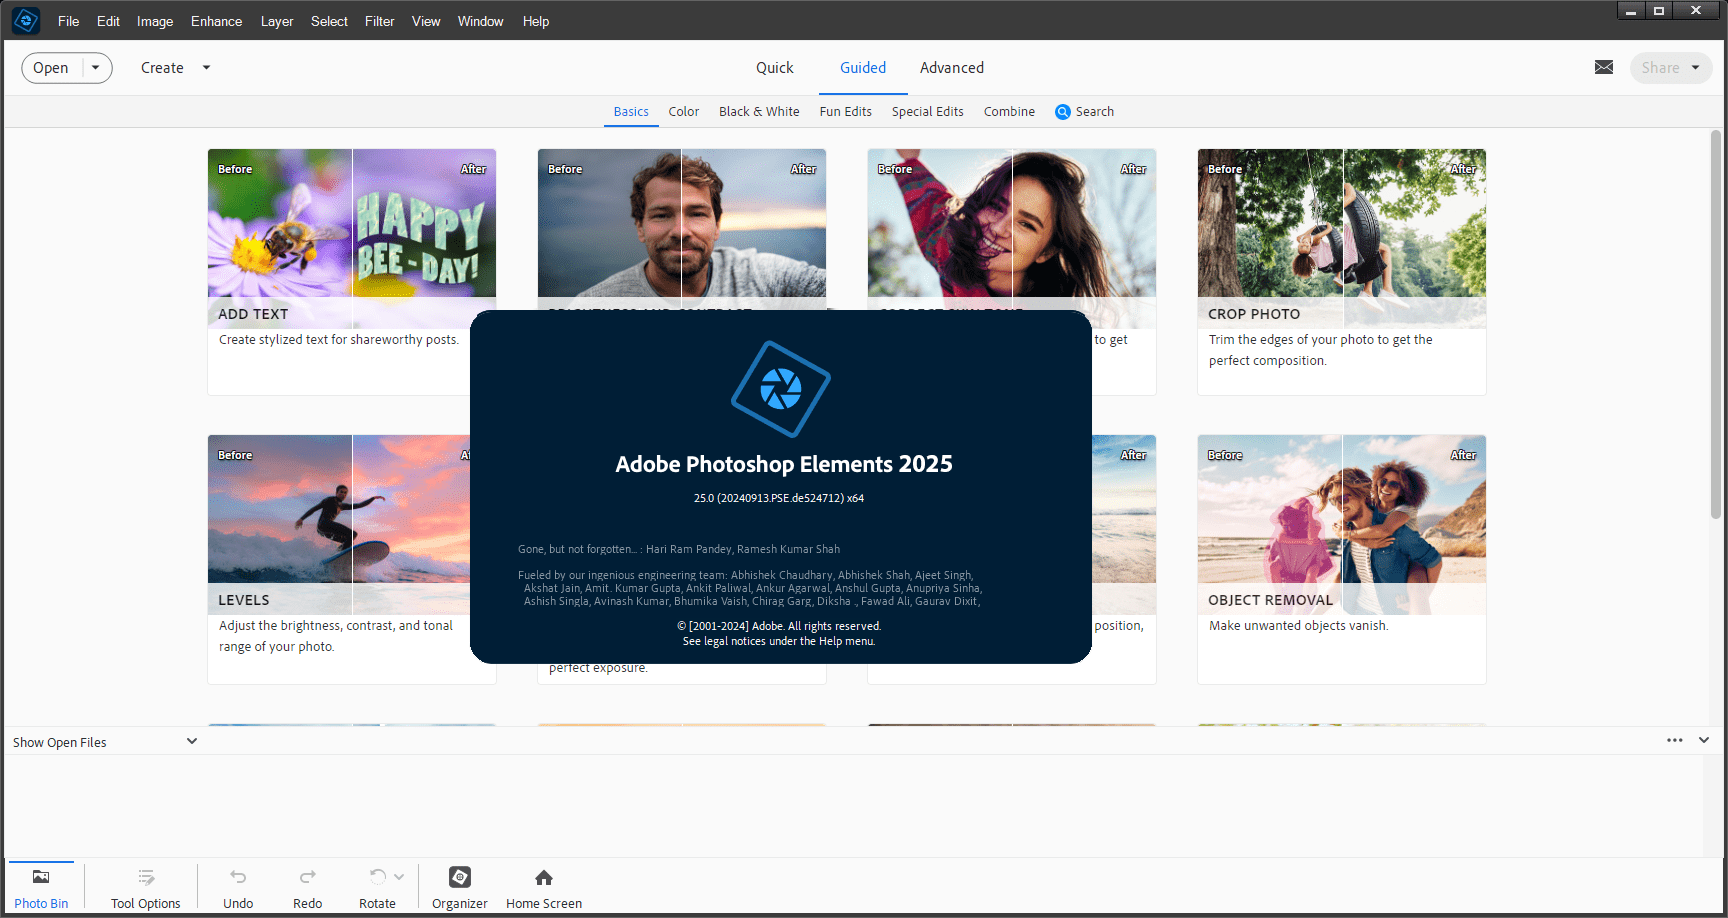This screenshot has width=1728, height=918.
Task: Open the Enhance menu
Action: [x=217, y=21]
